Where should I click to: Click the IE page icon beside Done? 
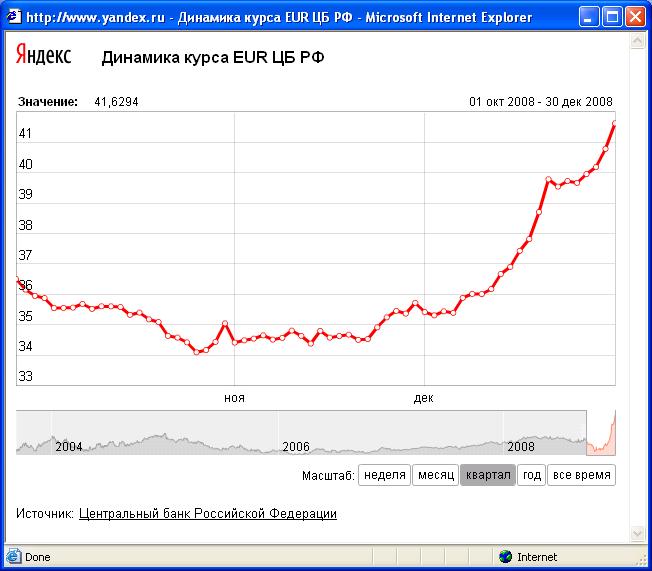[x=13, y=556]
